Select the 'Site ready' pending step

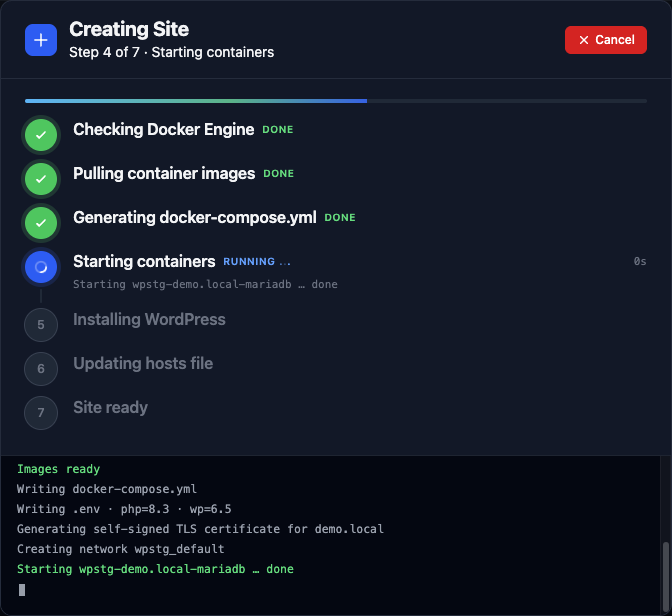click(110, 407)
